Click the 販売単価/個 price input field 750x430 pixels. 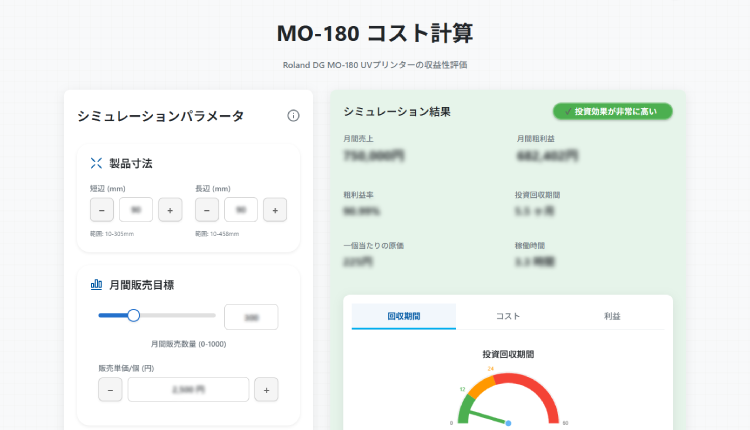(x=188, y=389)
